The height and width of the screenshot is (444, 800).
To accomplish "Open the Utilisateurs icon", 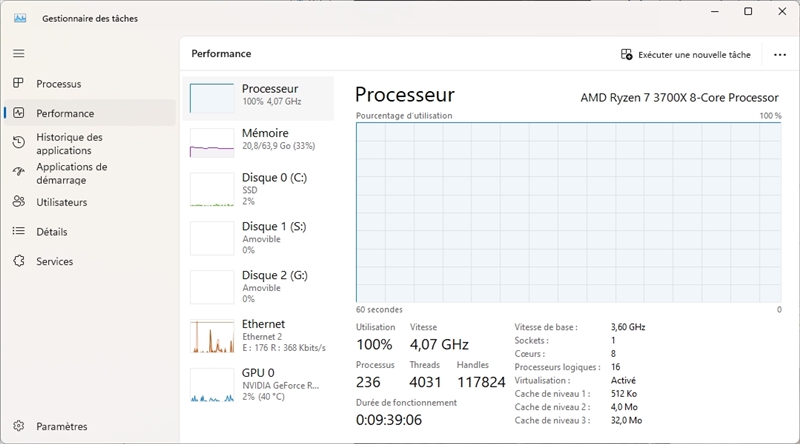I will tap(18, 202).
